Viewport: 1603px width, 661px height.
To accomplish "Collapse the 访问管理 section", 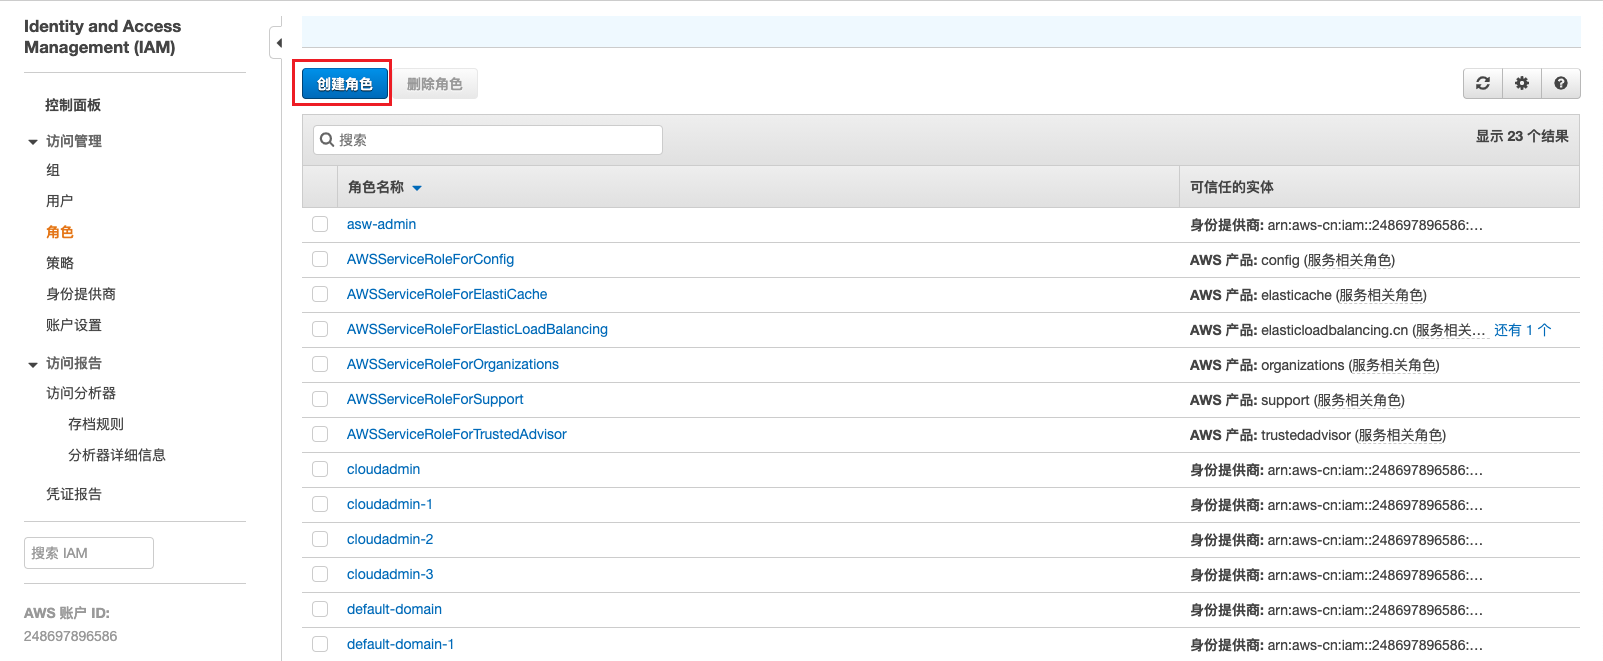I will pyautogui.click(x=33, y=142).
